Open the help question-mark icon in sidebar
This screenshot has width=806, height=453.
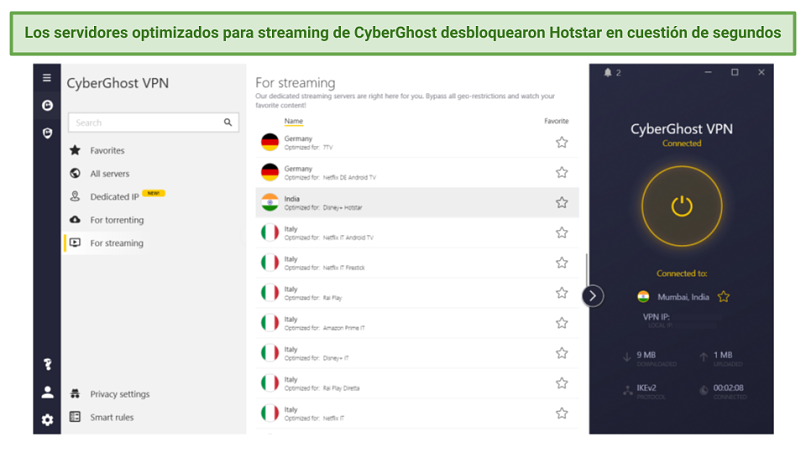tap(47, 365)
